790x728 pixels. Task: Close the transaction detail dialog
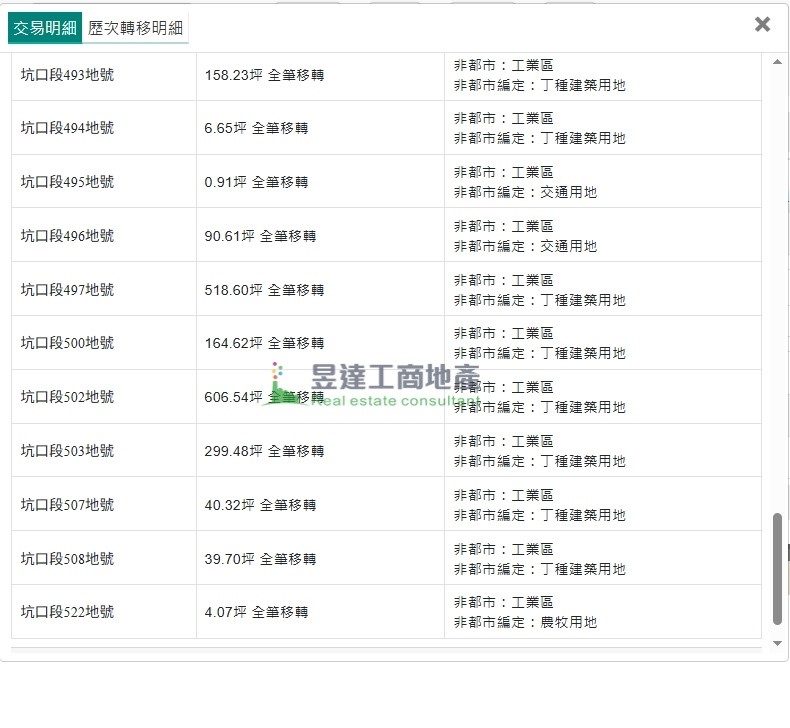pos(762,25)
